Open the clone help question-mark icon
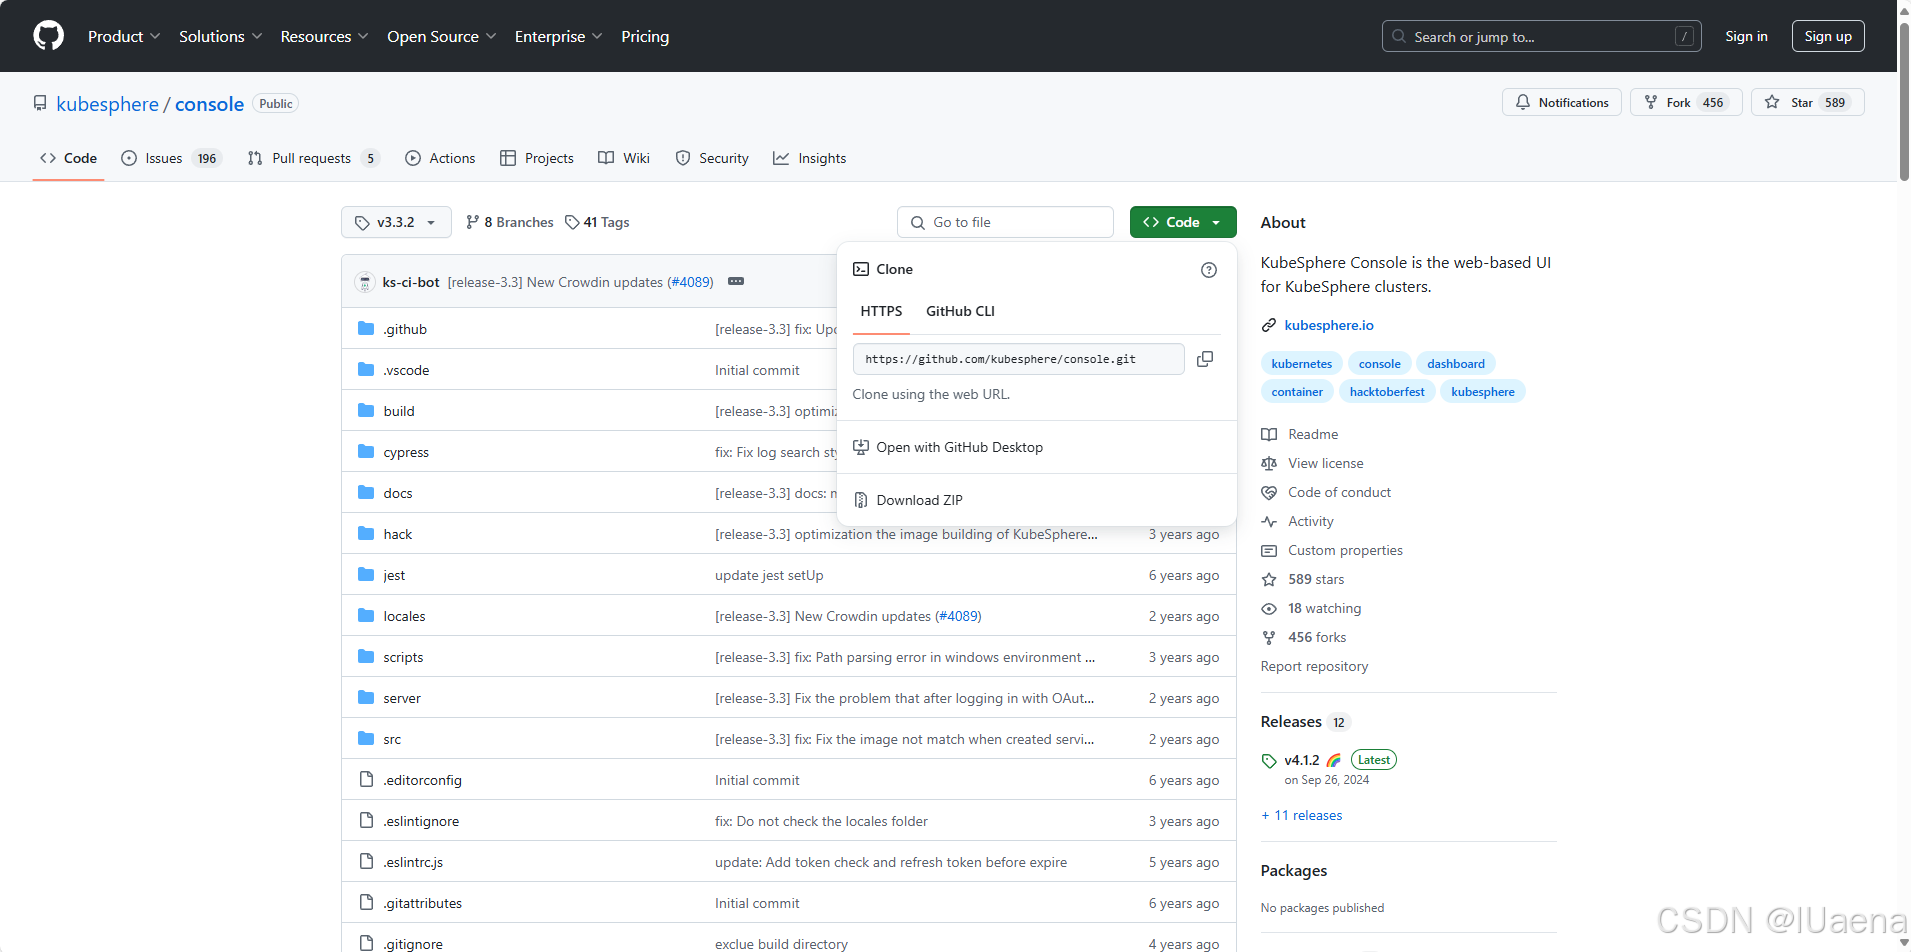 coord(1209,270)
